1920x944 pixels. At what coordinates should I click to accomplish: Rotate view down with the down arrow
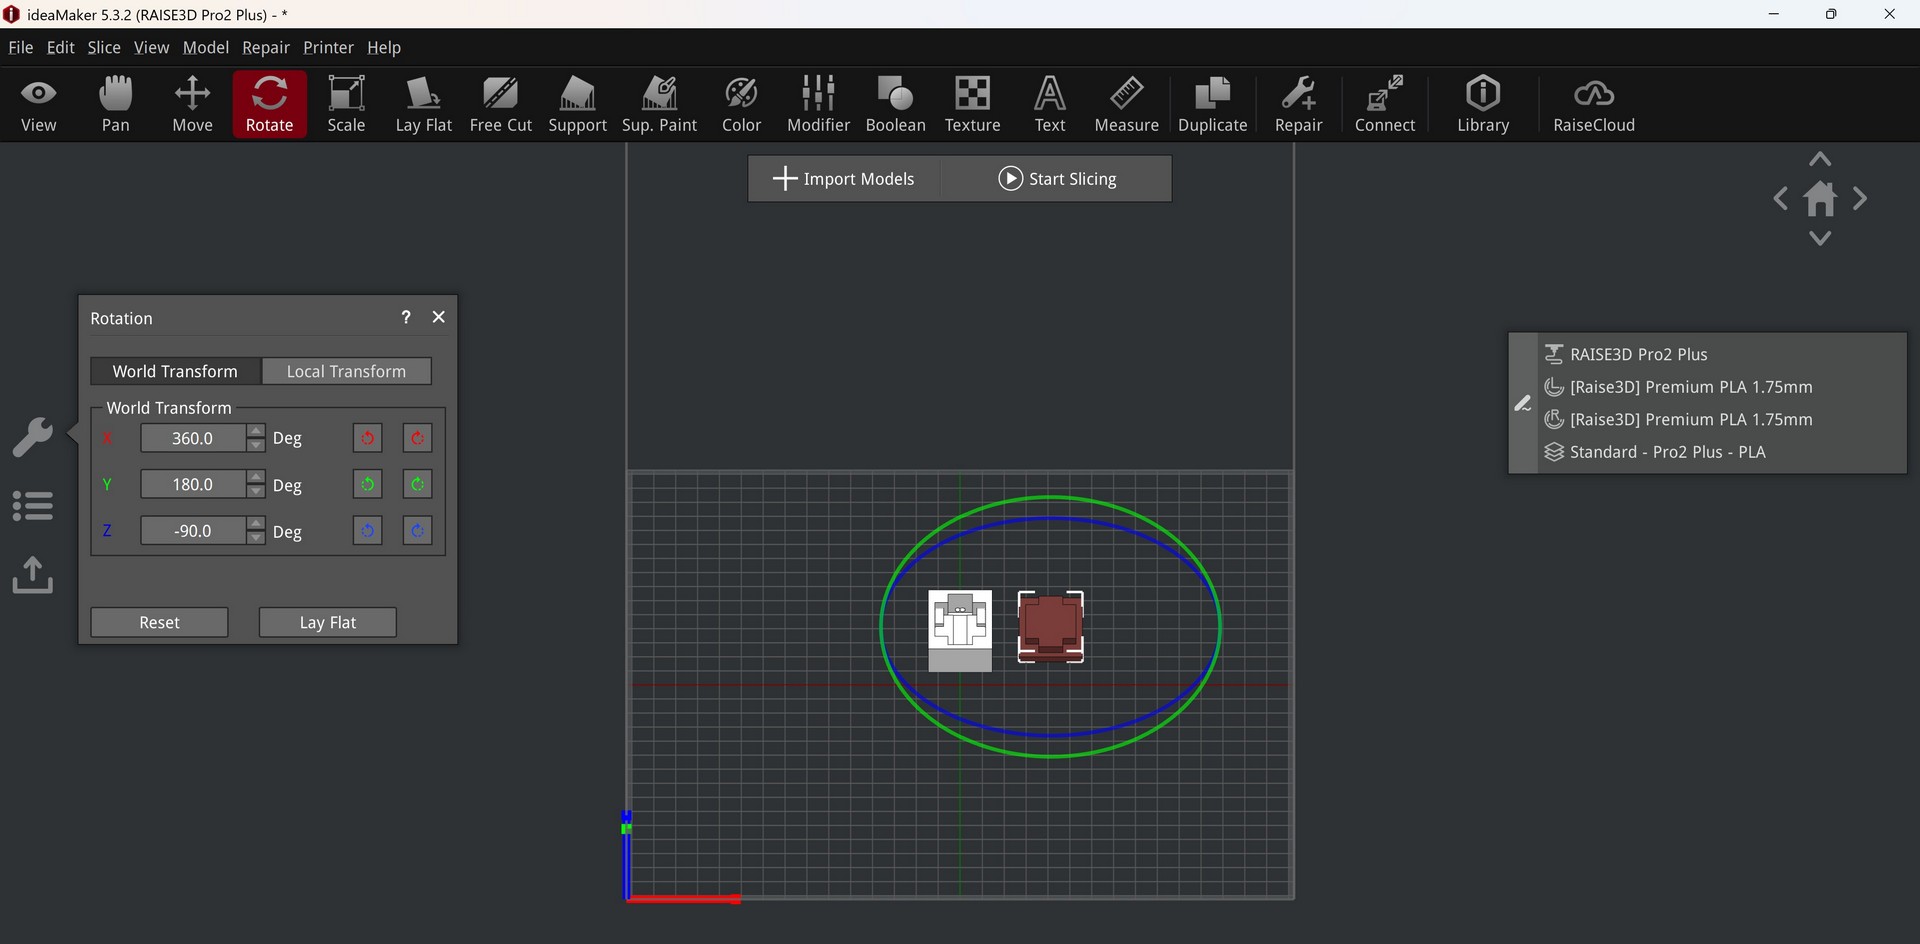coord(1821,238)
